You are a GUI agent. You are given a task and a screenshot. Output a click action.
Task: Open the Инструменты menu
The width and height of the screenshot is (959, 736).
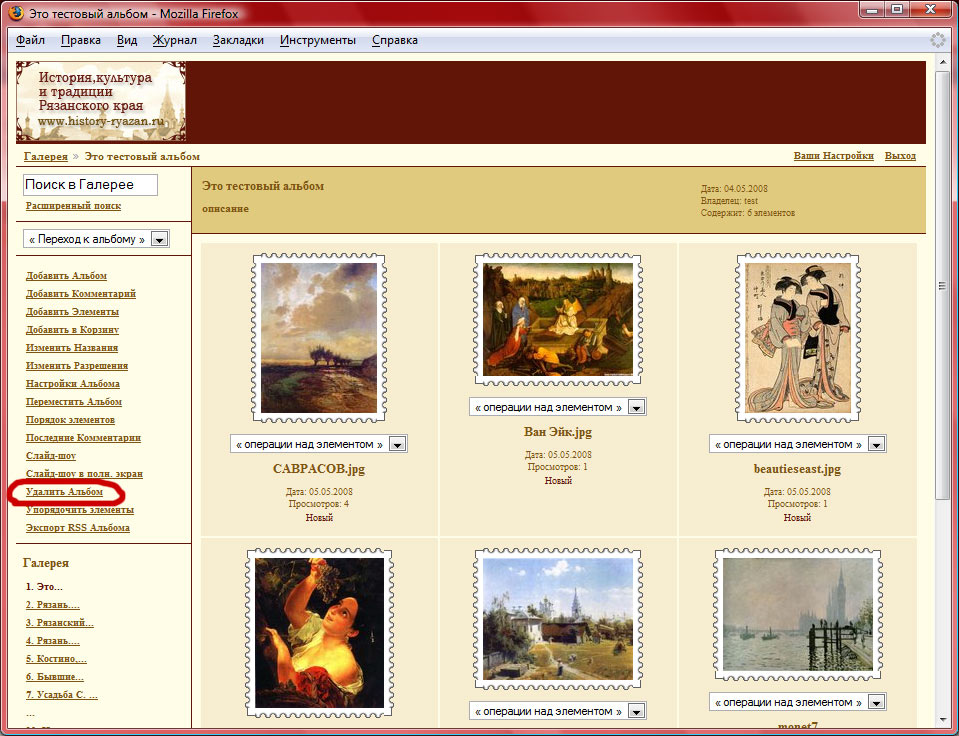(x=317, y=40)
